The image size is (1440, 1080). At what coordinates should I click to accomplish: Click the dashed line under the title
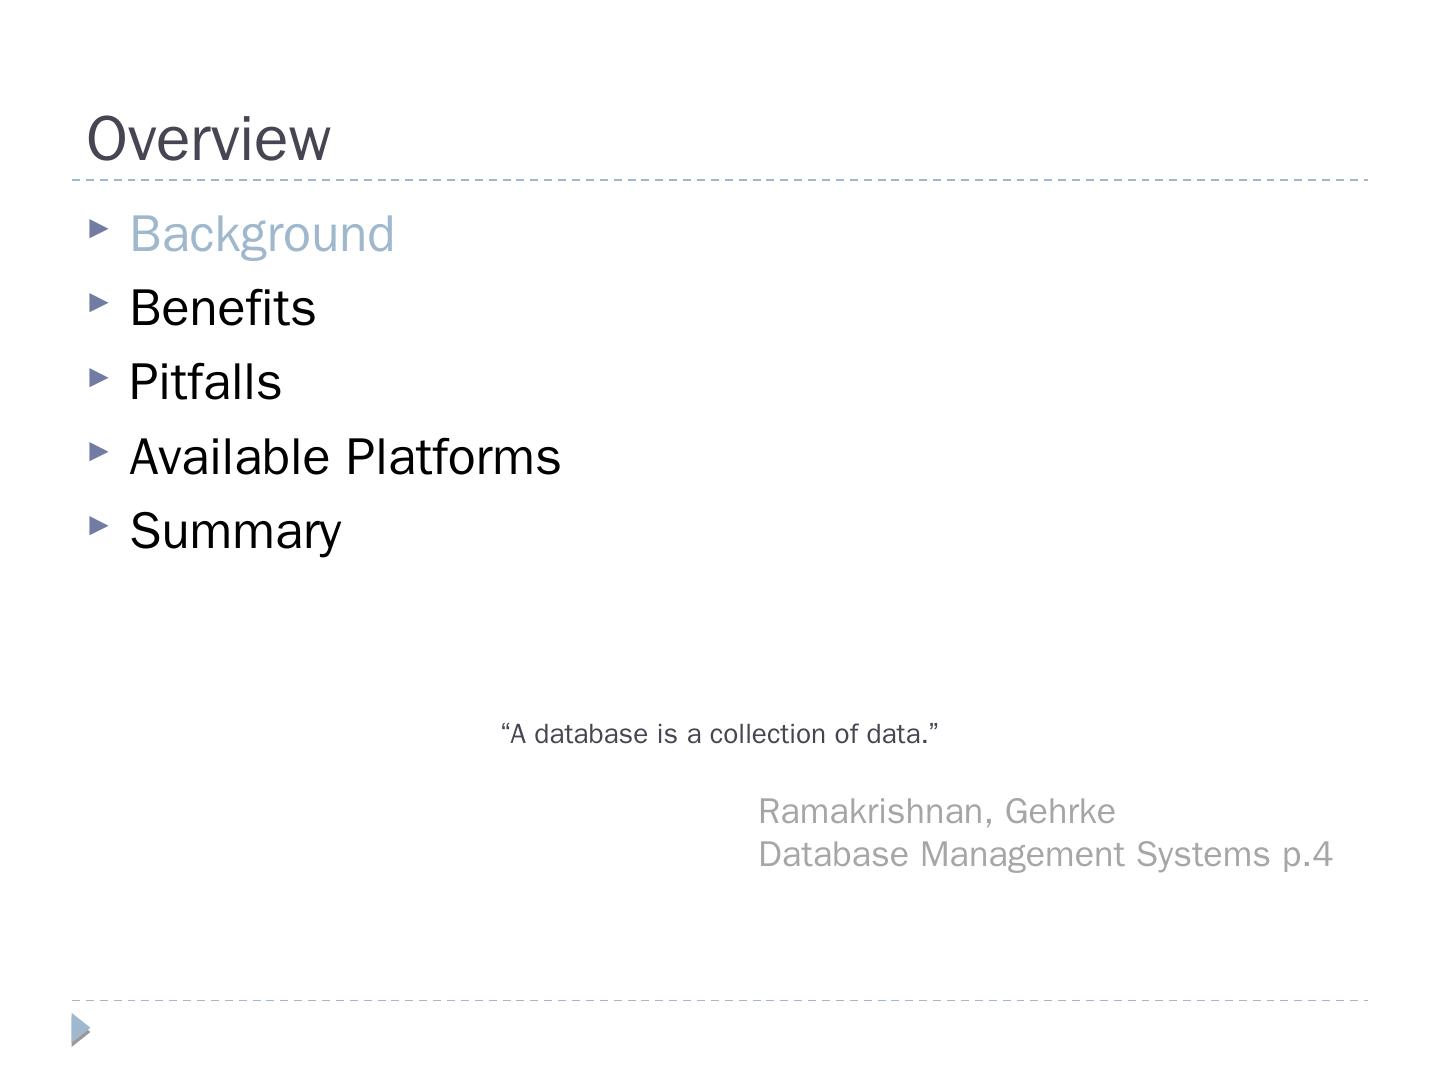pyautogui.click(x=720, y=180)
